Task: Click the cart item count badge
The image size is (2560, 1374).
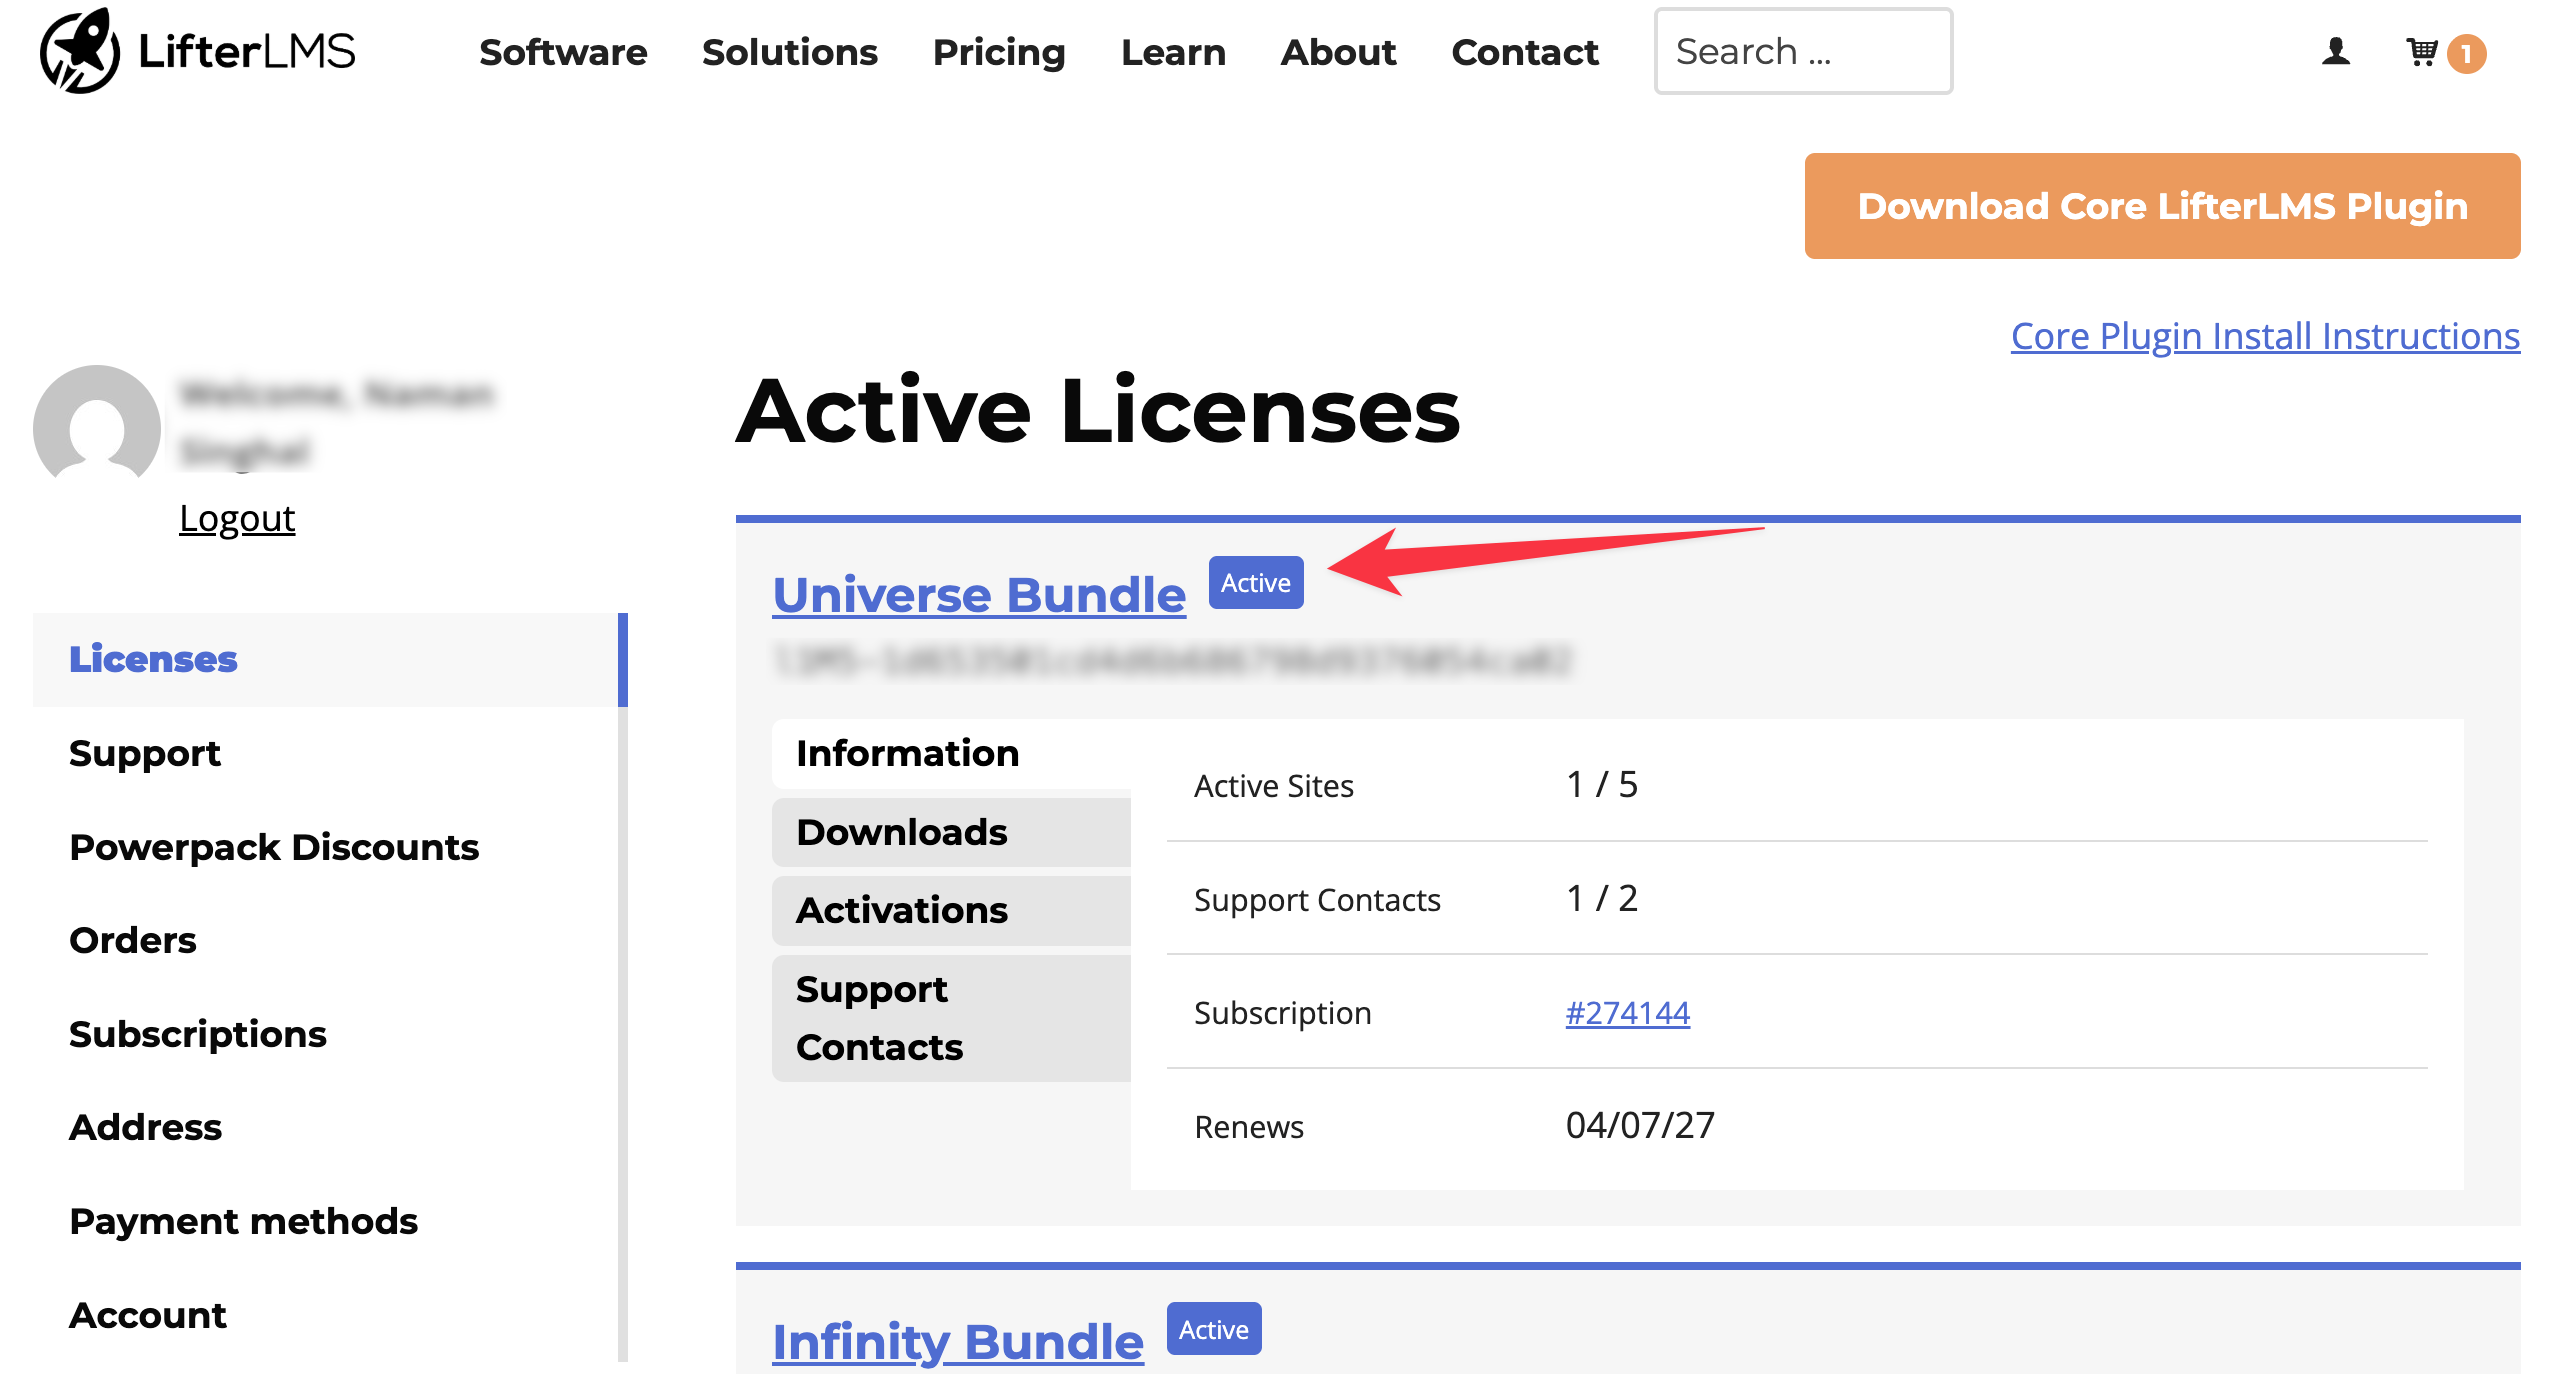Action: coord(2467,53)
